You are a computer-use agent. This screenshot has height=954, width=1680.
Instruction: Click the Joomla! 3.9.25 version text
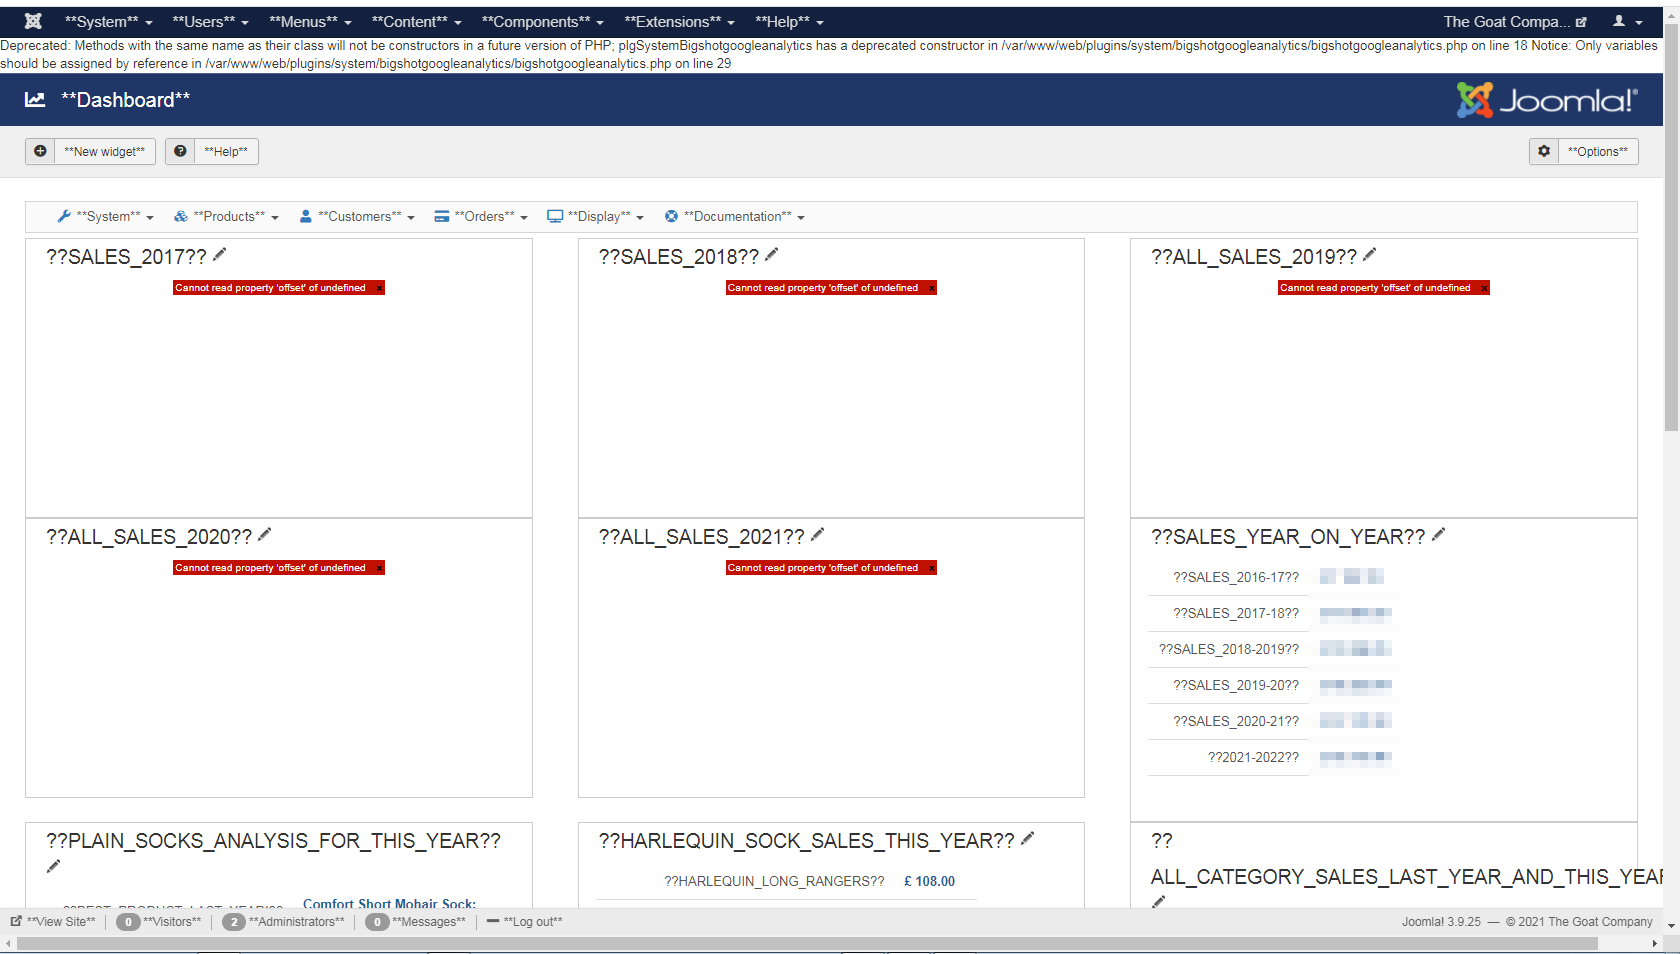(1441, 922)
